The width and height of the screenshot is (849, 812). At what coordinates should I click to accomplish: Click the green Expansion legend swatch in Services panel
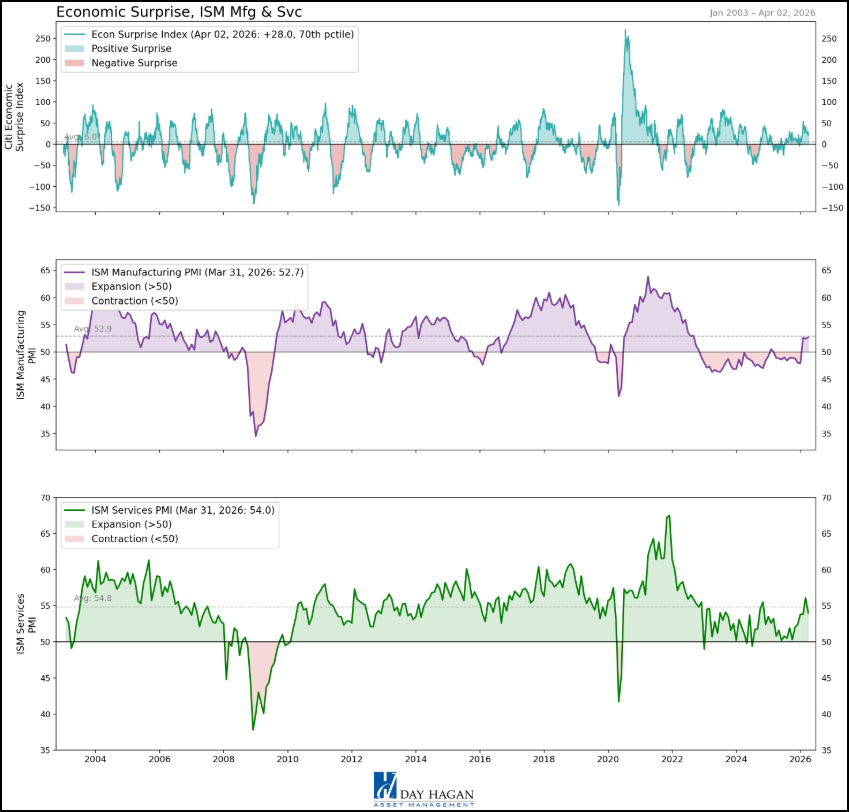75,524
